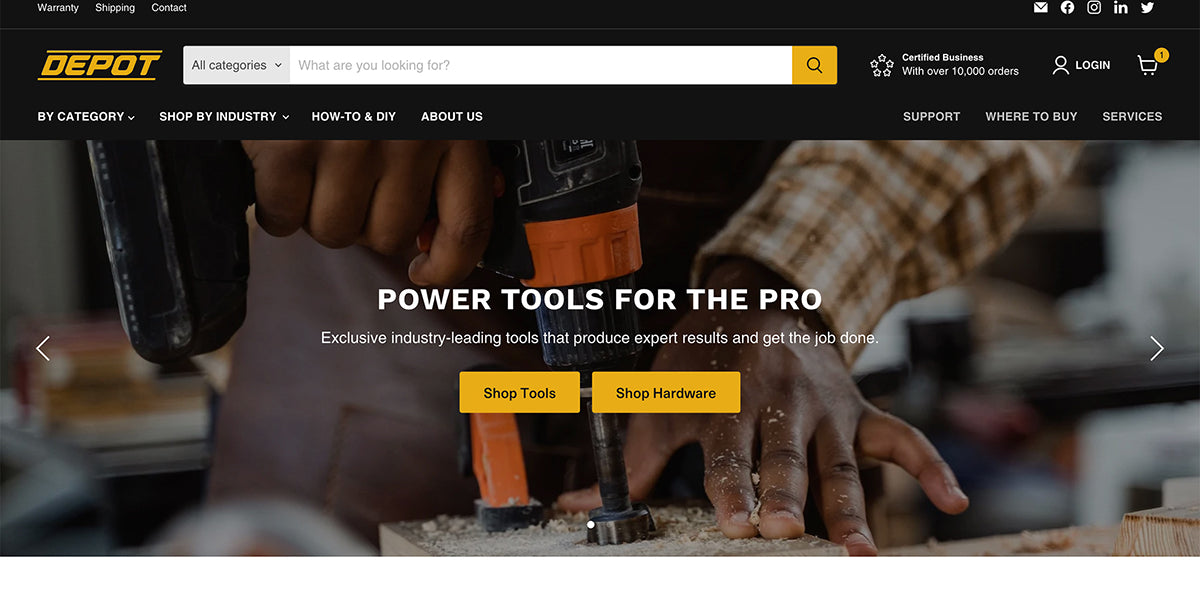Go to the About Us page
The width and height of the screenshot is (1200, 600).
click(x=452, y=117)
